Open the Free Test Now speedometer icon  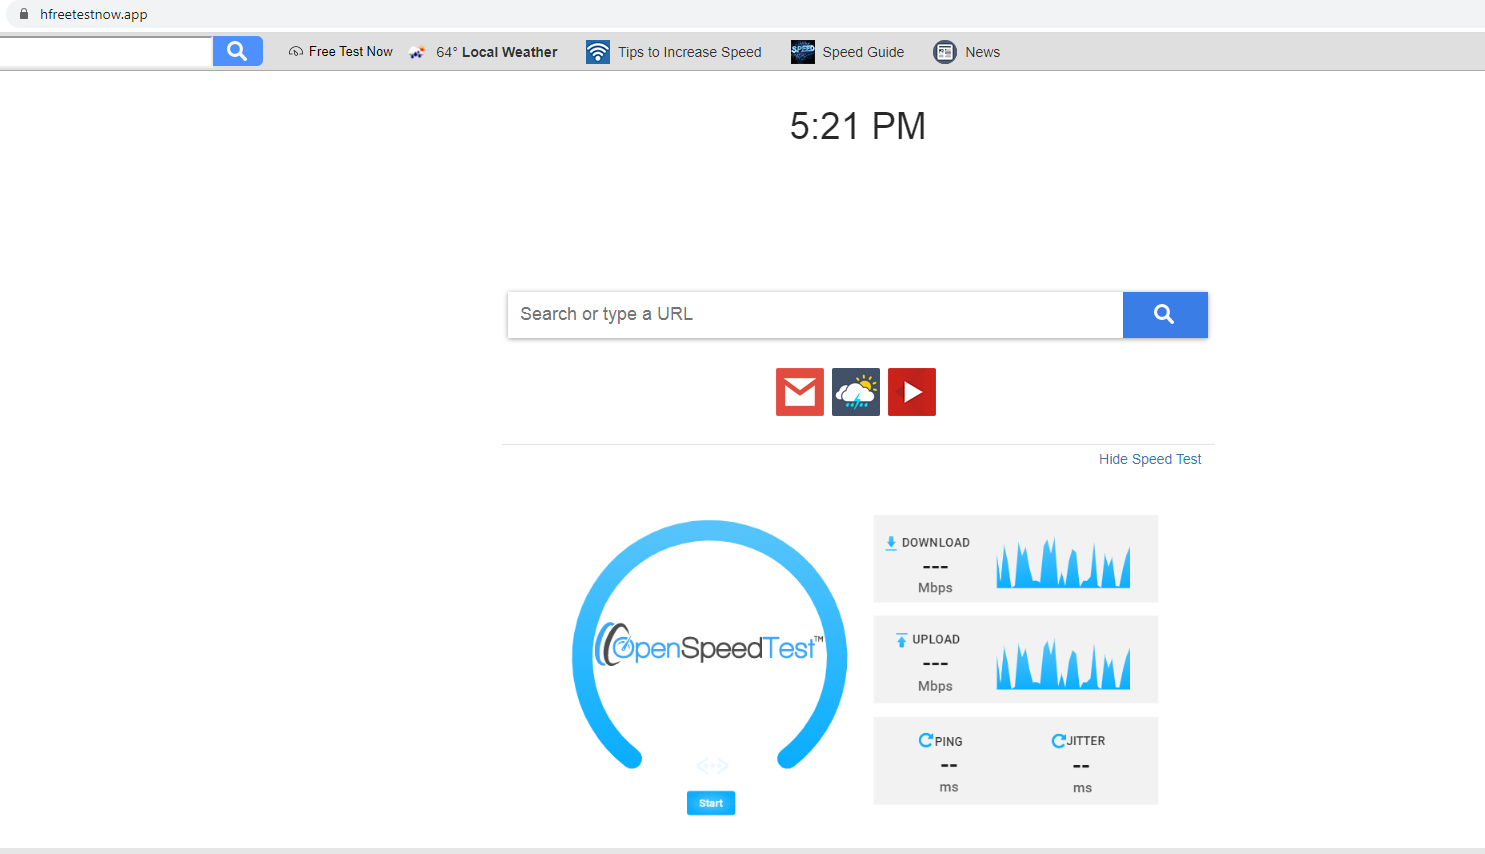point(296,52)
